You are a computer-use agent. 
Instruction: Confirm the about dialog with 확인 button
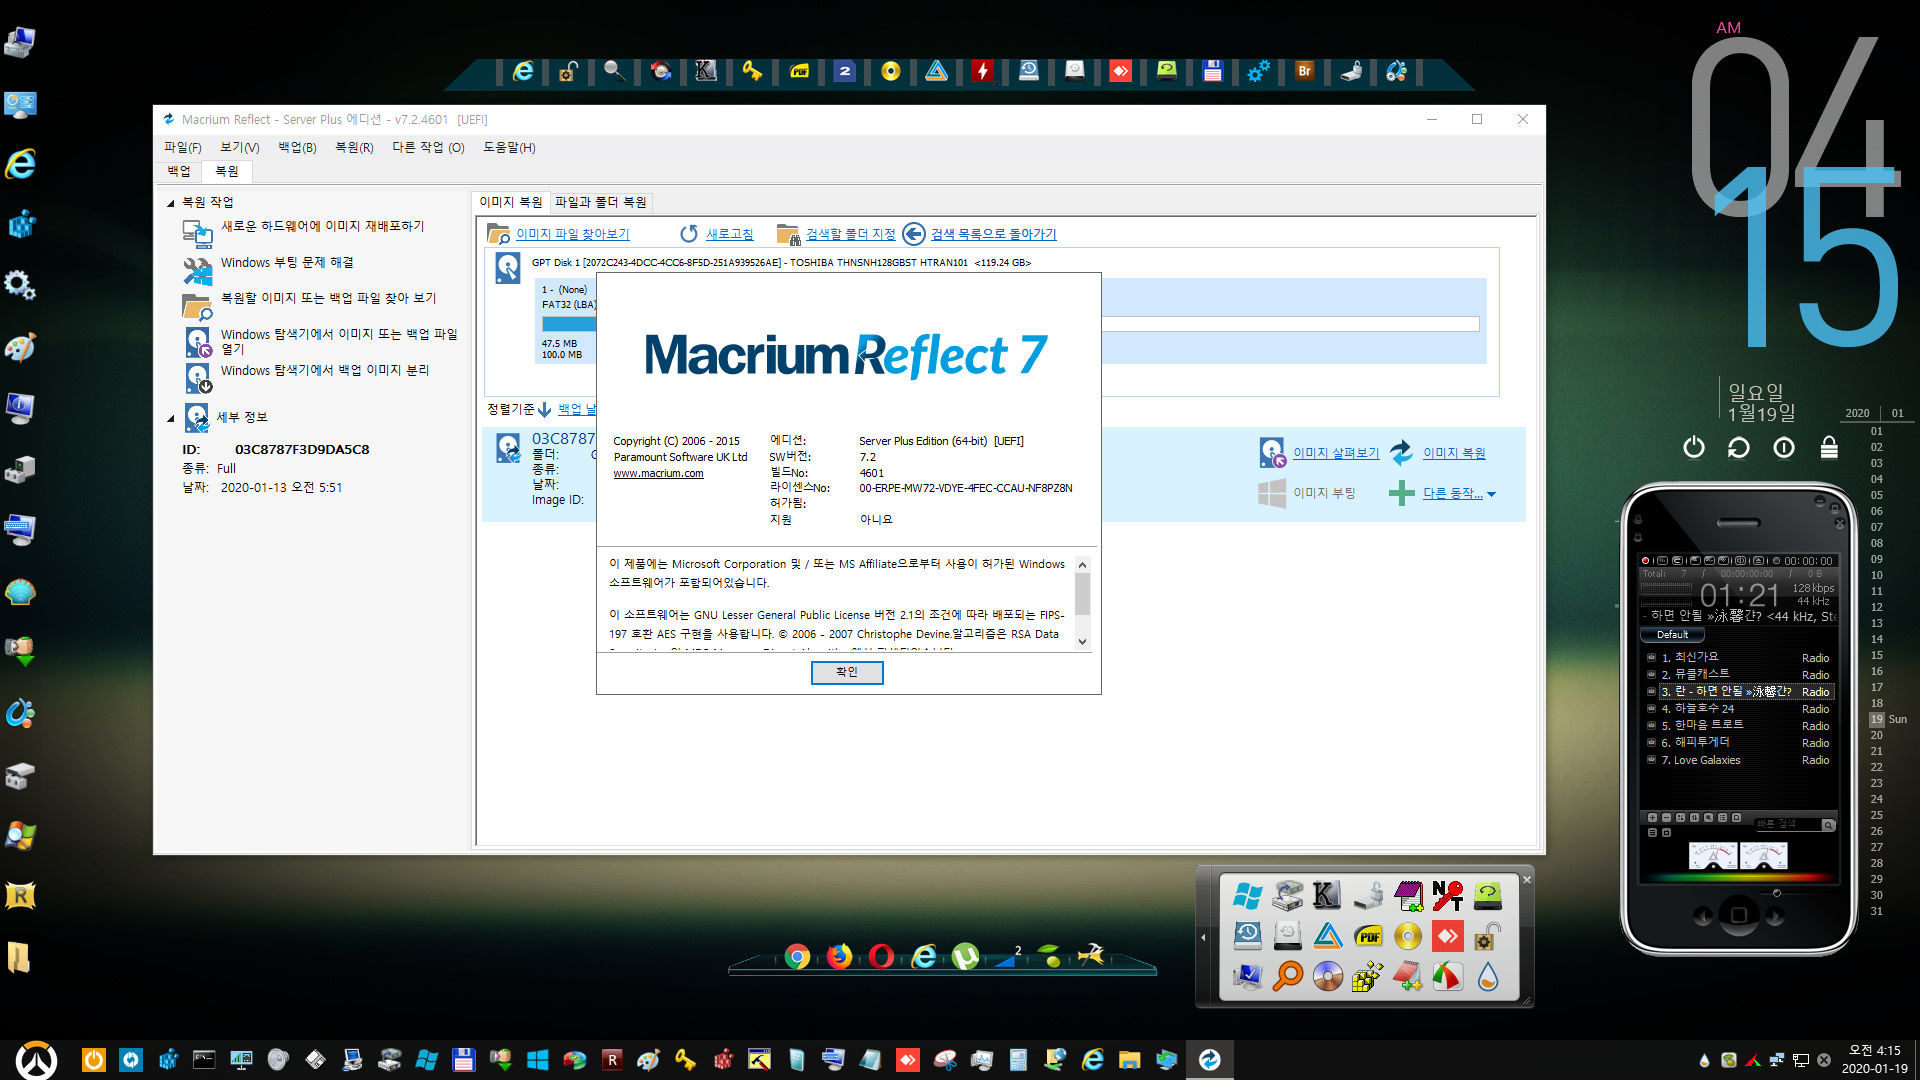846,672
